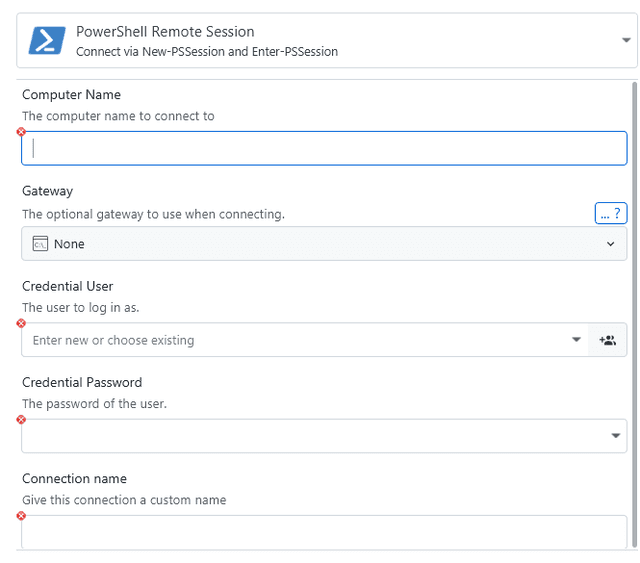Click the Computer Name error indicator

pyautogui.click(x=21, y=132)
